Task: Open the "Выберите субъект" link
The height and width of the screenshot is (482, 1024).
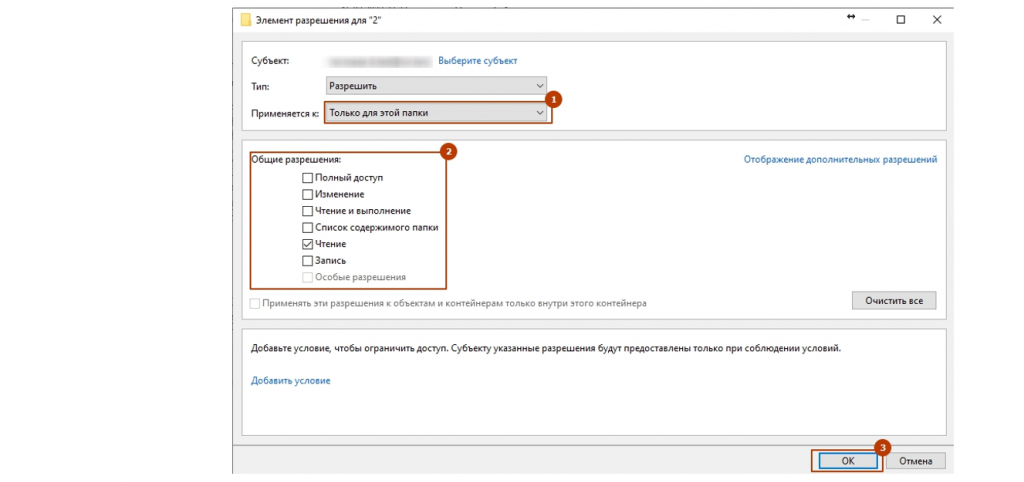Action: [478, 61]
